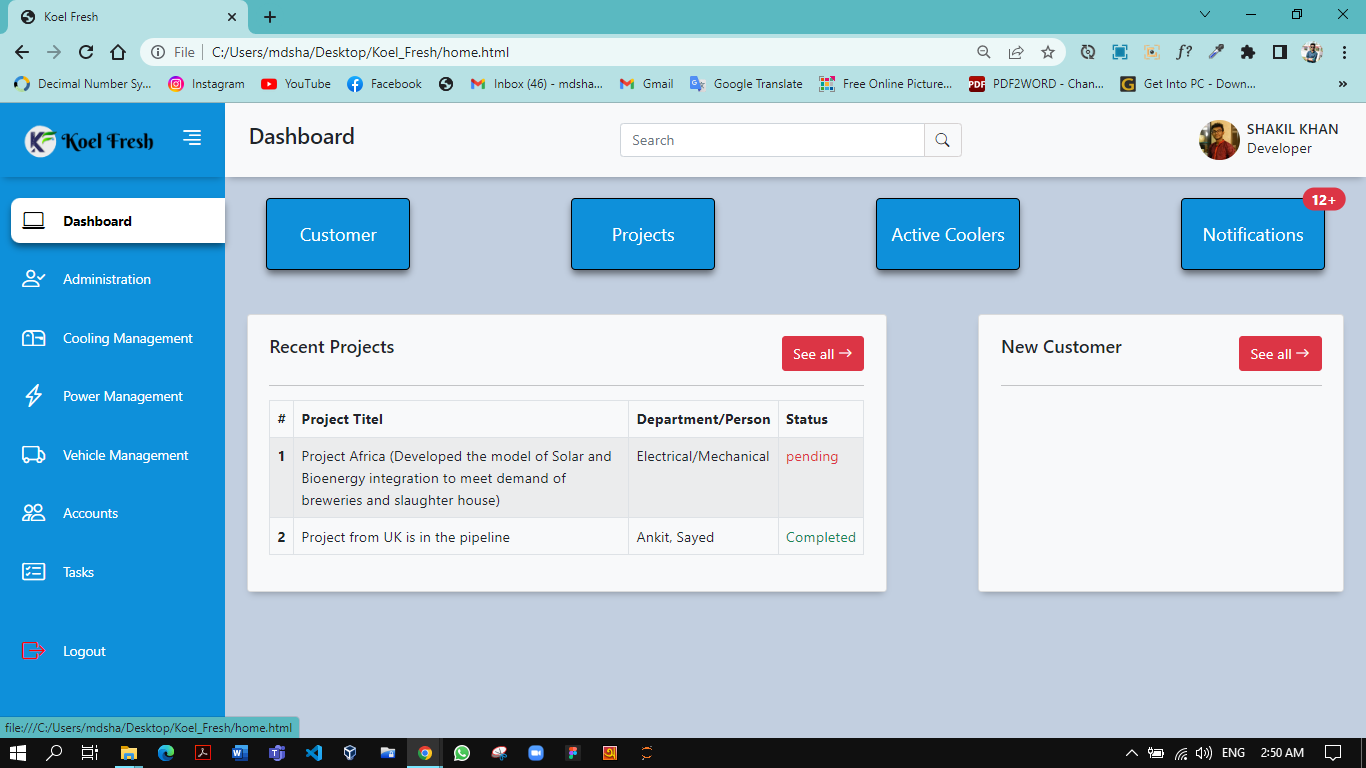Open the 'f?' font finder extension
The height and width of the screenshot is (768, 1366).
[x=1184, y=52]
